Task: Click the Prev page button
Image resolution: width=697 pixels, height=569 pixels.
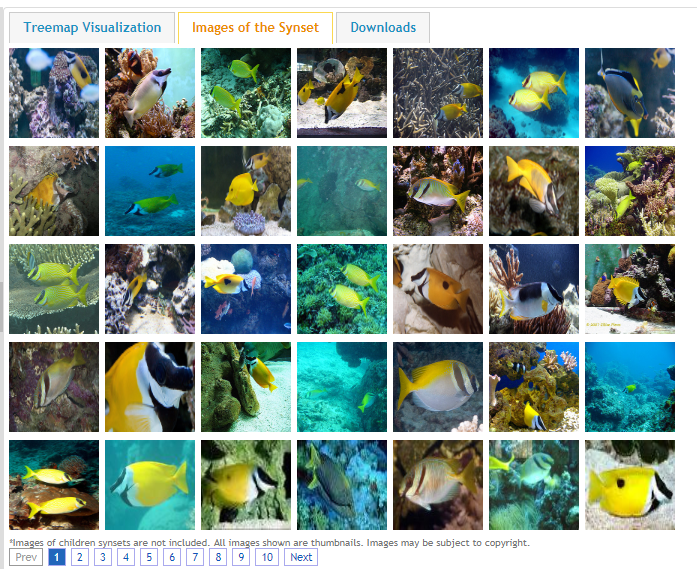Action: coord(26,557)
